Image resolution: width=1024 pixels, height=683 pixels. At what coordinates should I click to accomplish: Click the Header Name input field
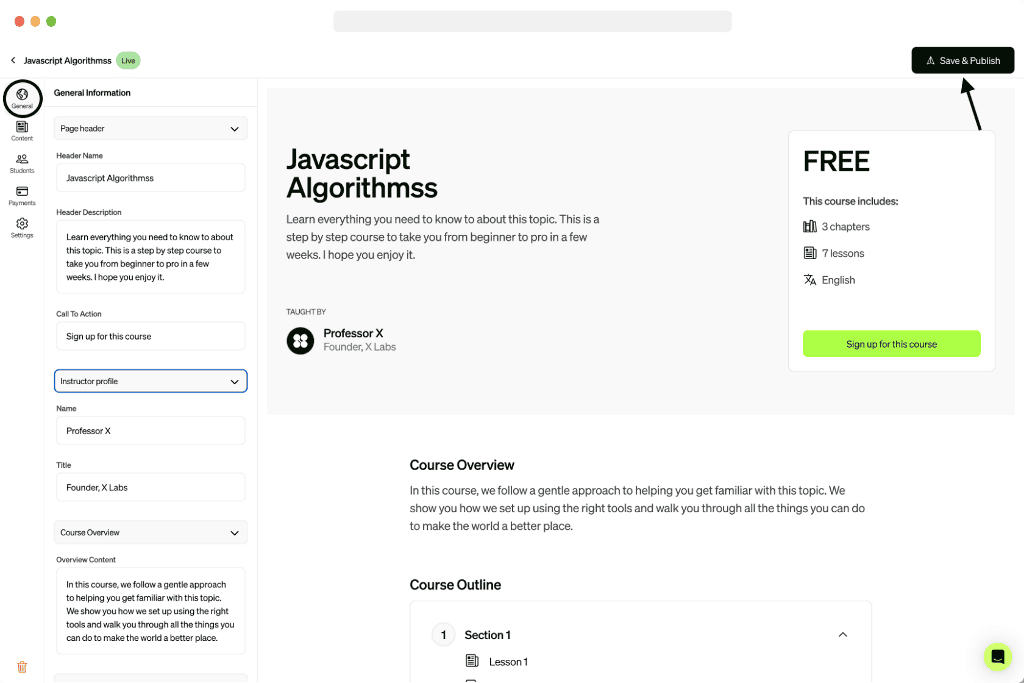[150, 178]
